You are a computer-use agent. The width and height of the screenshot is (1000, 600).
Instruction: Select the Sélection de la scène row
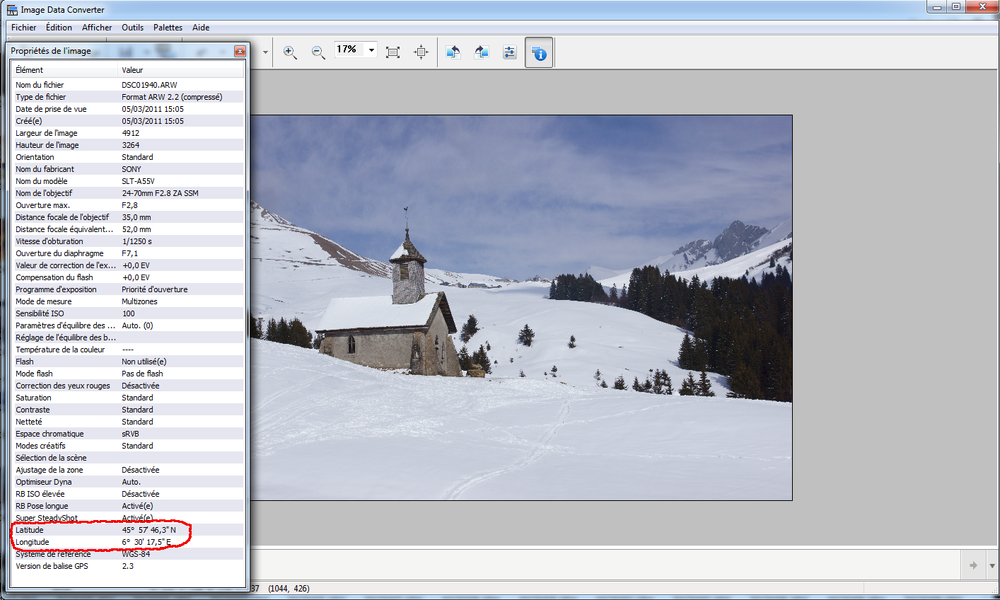(128, 458)
